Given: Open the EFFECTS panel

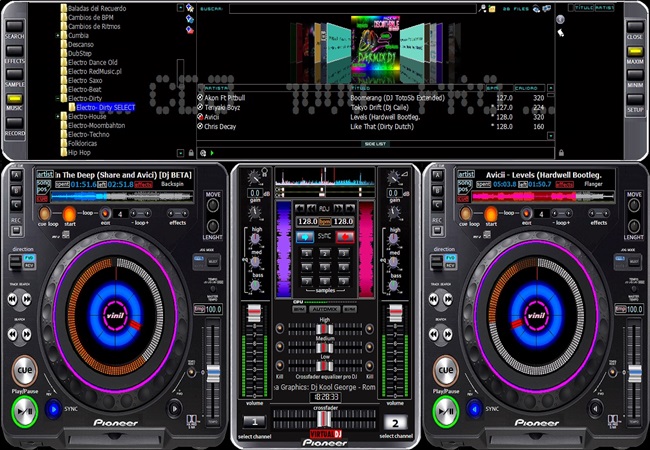Looking at the screenshot, I should tap(14, 51).
